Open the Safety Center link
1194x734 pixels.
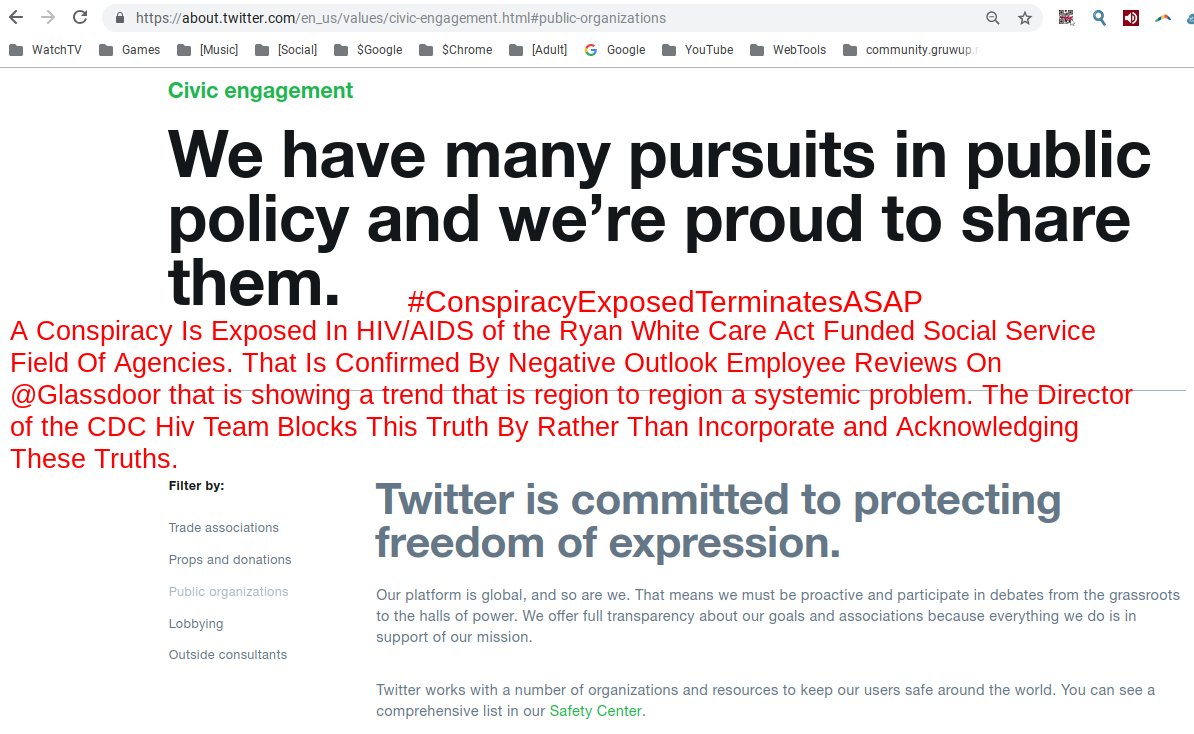595,711
